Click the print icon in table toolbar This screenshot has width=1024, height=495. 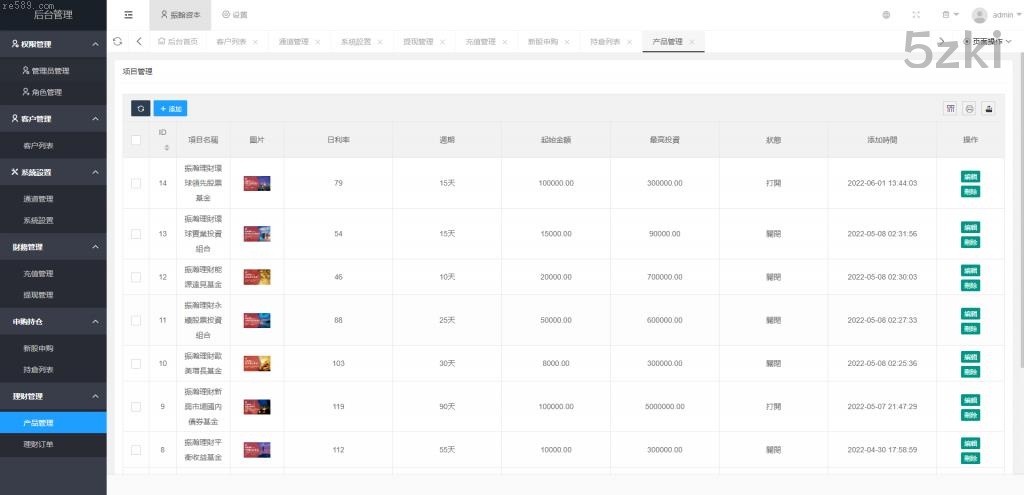click(x=969, y=108)
